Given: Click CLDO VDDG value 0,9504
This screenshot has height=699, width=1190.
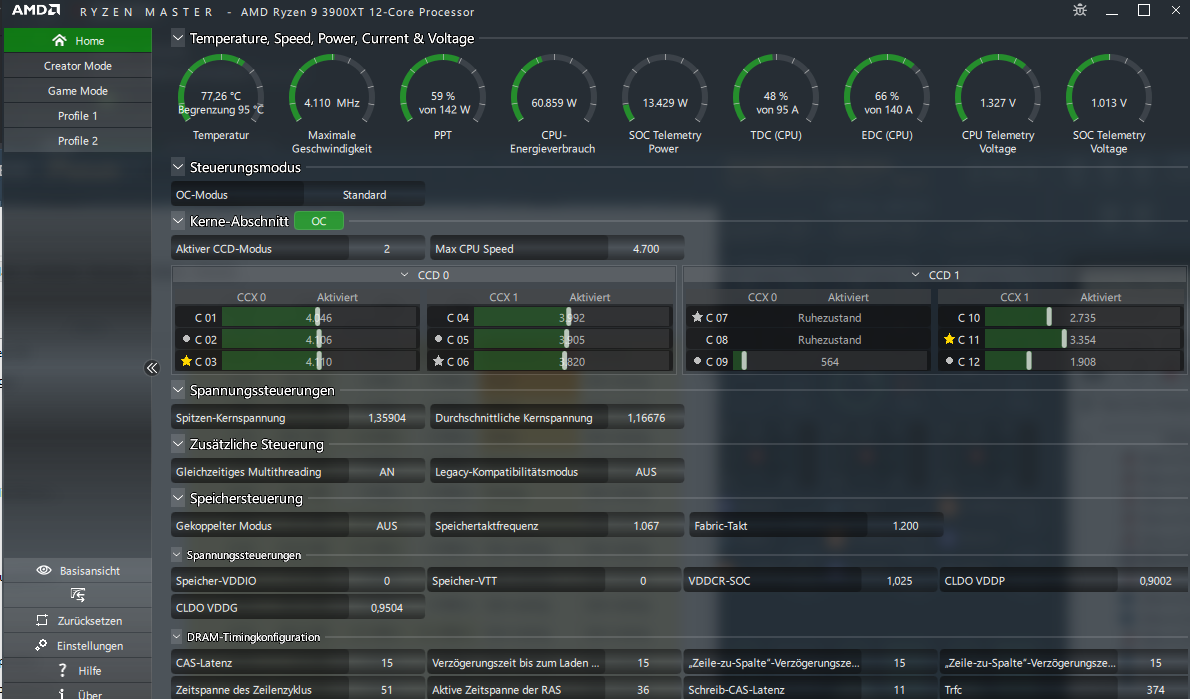Looking at the screenshot, I should tap(386, 608).
